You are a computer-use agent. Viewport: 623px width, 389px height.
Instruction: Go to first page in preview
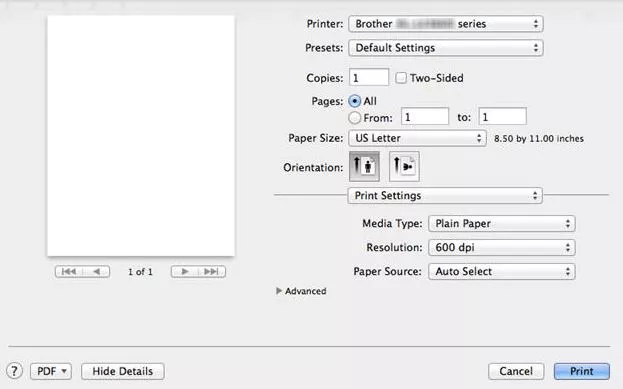click(69, 271)
